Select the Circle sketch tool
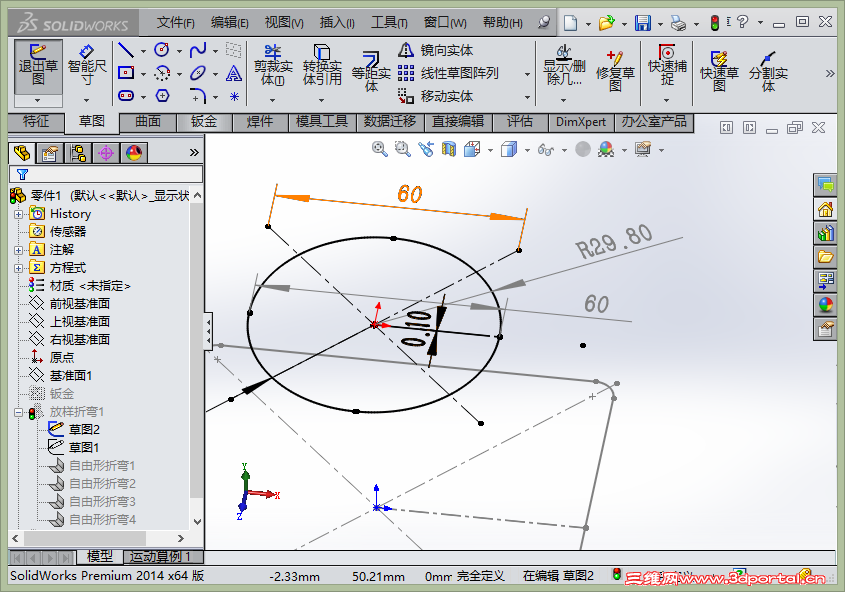 [162, 51]
